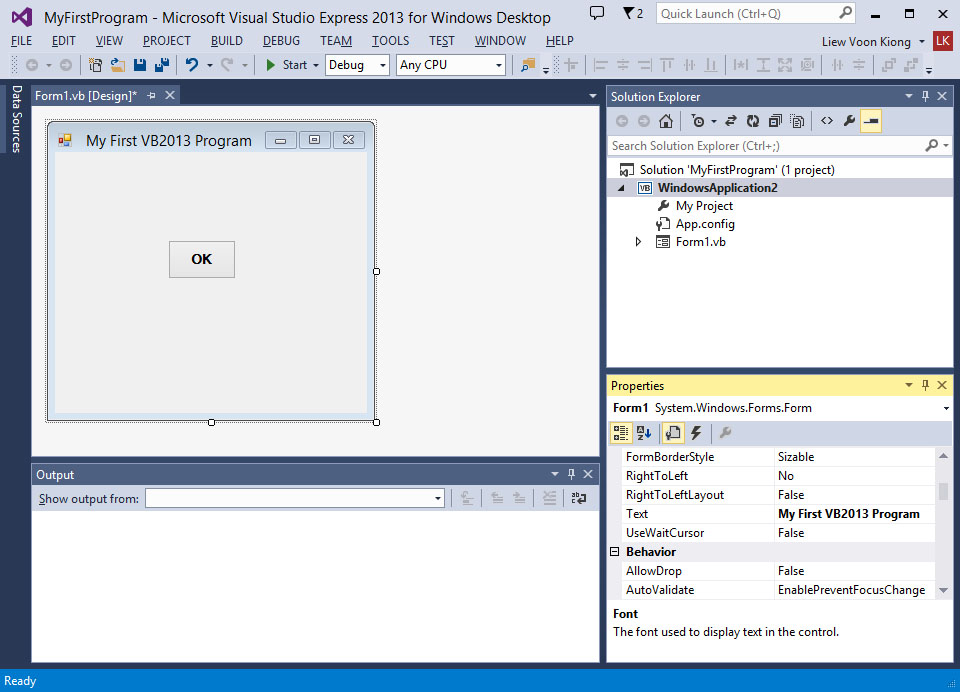The height and width of the screenshot is (692, 960).
Task: Click the Start debugging button
Action: coord(287,65)
